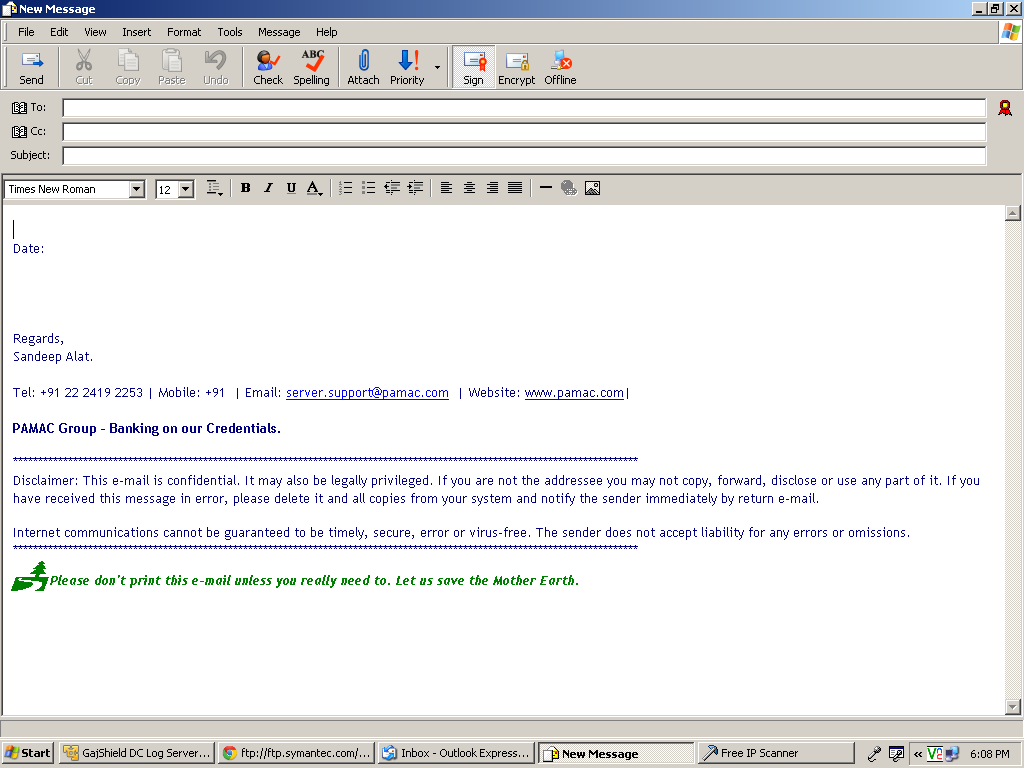Run Spelling check on the message
Viewport: 1024px width, 768px height.
(312, 67)
